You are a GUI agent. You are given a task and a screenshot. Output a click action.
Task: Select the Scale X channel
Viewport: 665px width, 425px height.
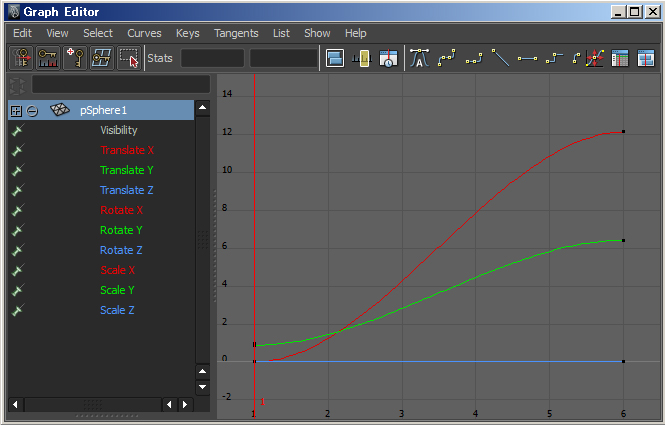[x=117, y=270]
